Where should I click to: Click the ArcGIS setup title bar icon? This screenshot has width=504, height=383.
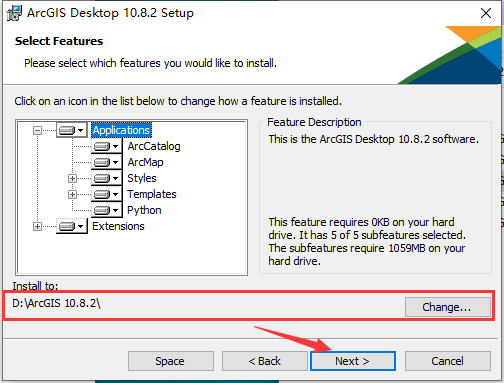(14, 13)
